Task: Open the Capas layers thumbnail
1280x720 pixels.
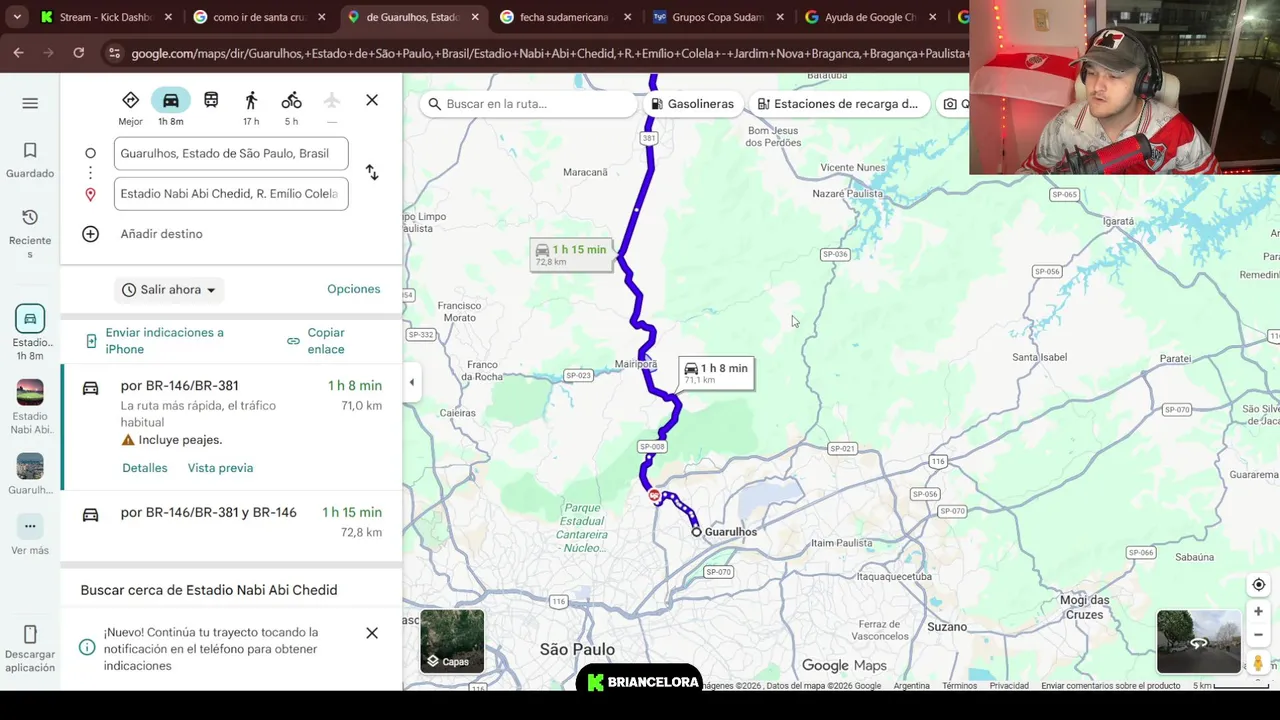Action: [x=452, y=641]
